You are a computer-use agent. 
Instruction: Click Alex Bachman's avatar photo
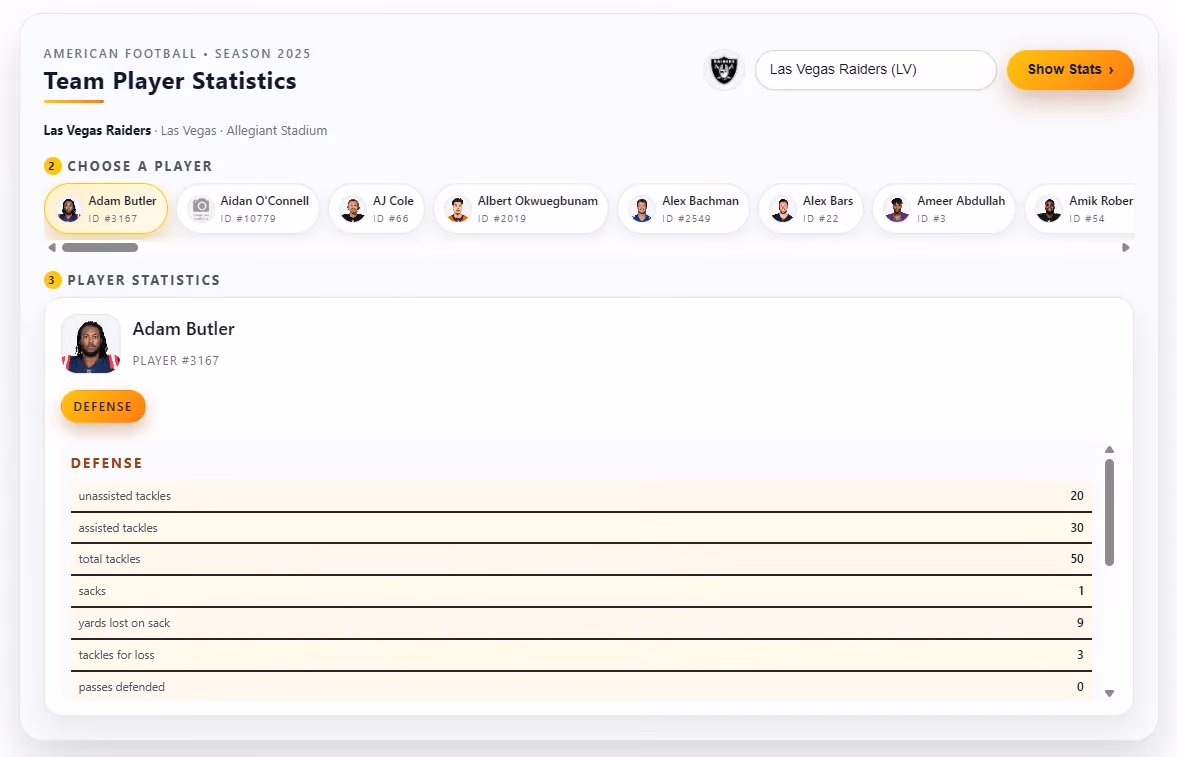click(642, 209)
